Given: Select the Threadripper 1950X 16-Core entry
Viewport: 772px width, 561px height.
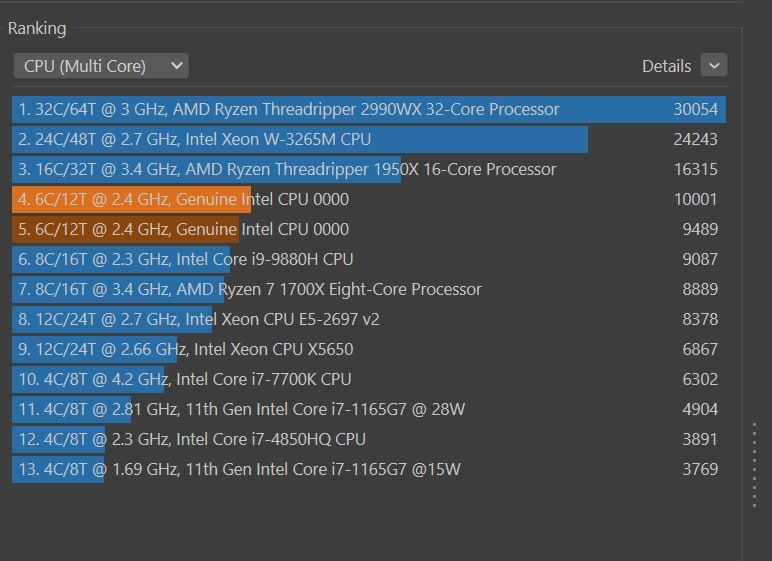Looking at the screenshot, I should pos(287,169).
